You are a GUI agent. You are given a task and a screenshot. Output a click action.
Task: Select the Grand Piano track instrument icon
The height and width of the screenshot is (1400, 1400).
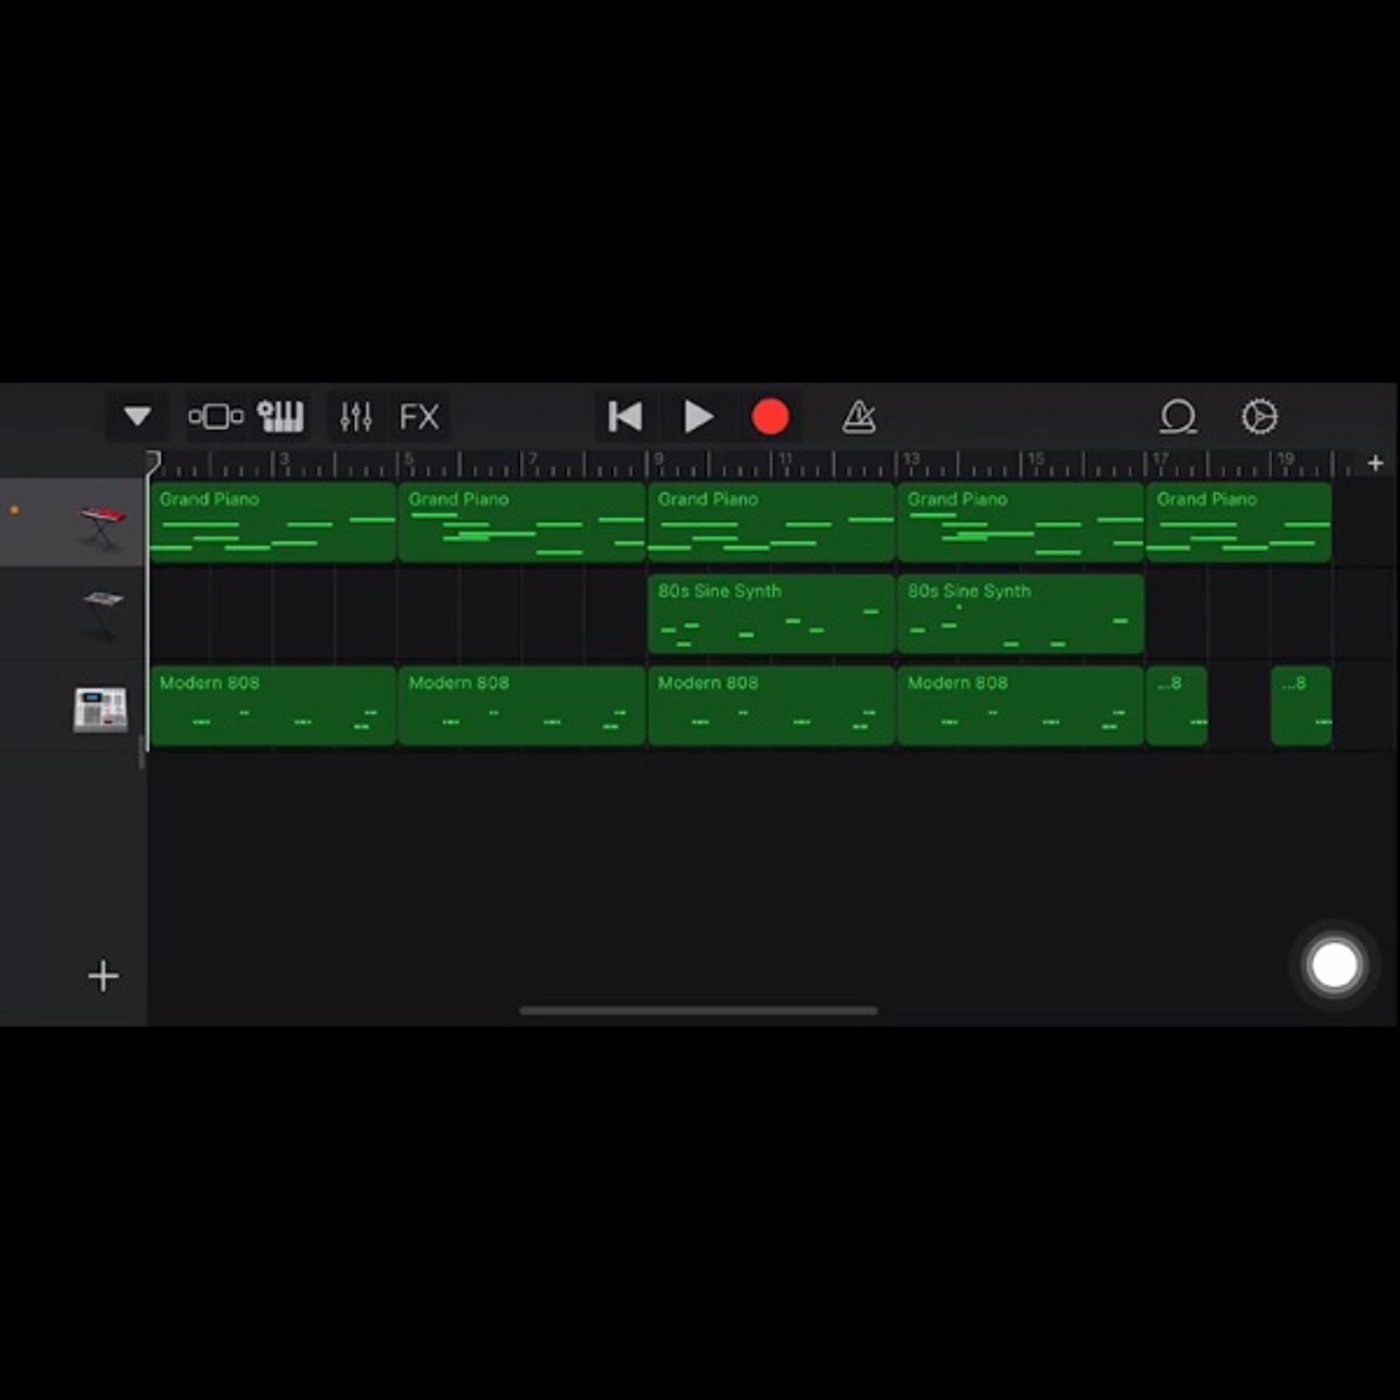click(x=102, y=524)
